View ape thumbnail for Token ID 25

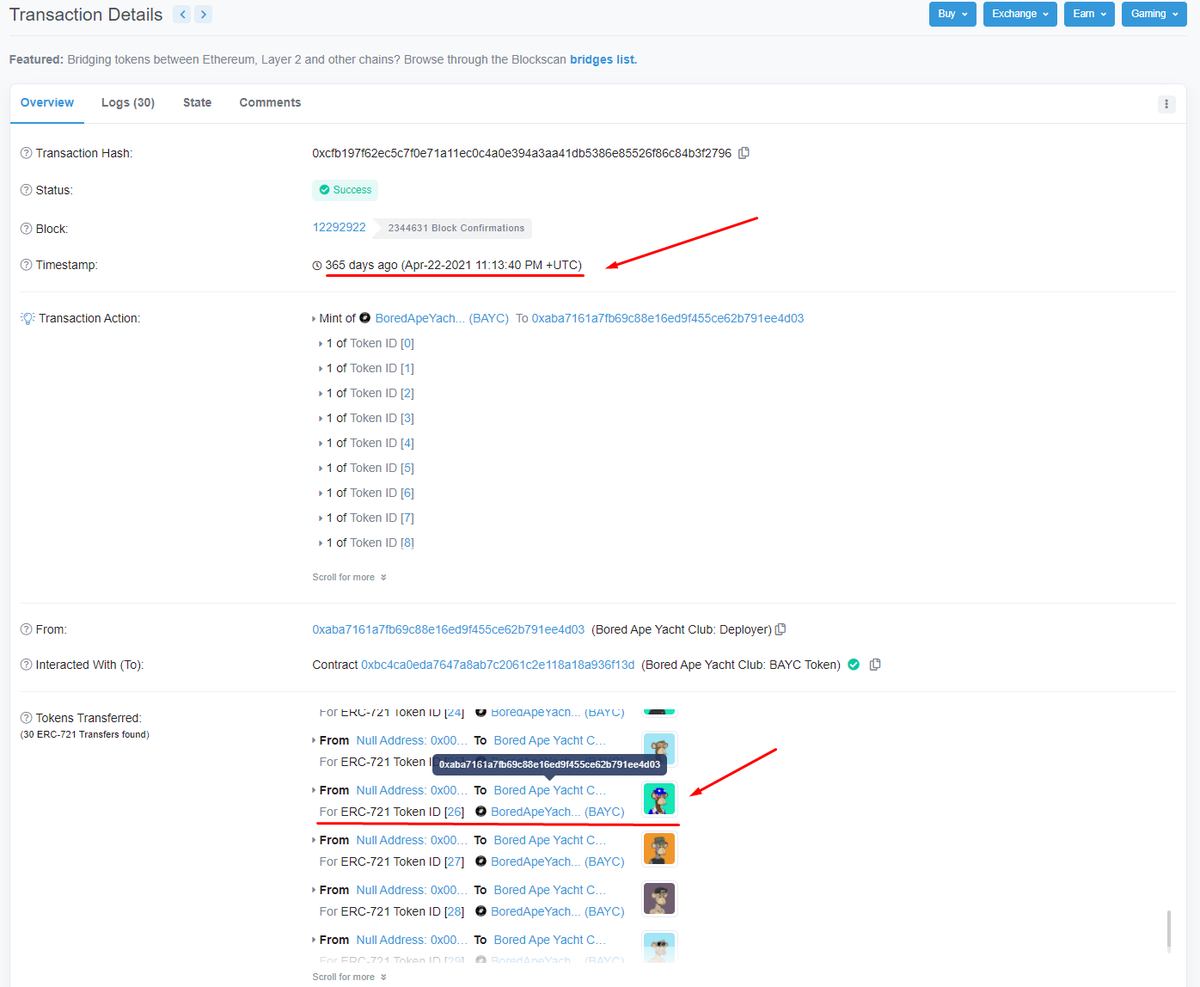point(659,749)
